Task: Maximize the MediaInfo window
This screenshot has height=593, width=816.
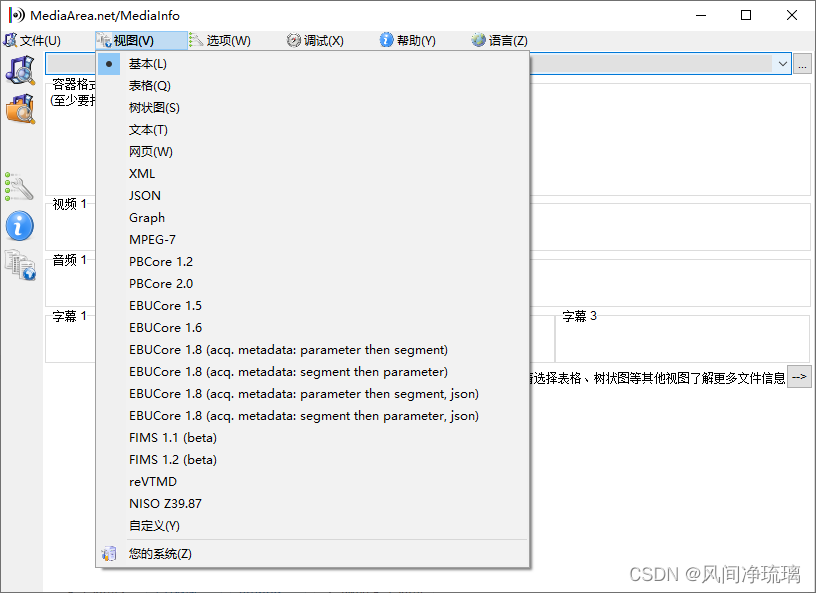Action: coord(746,15)
